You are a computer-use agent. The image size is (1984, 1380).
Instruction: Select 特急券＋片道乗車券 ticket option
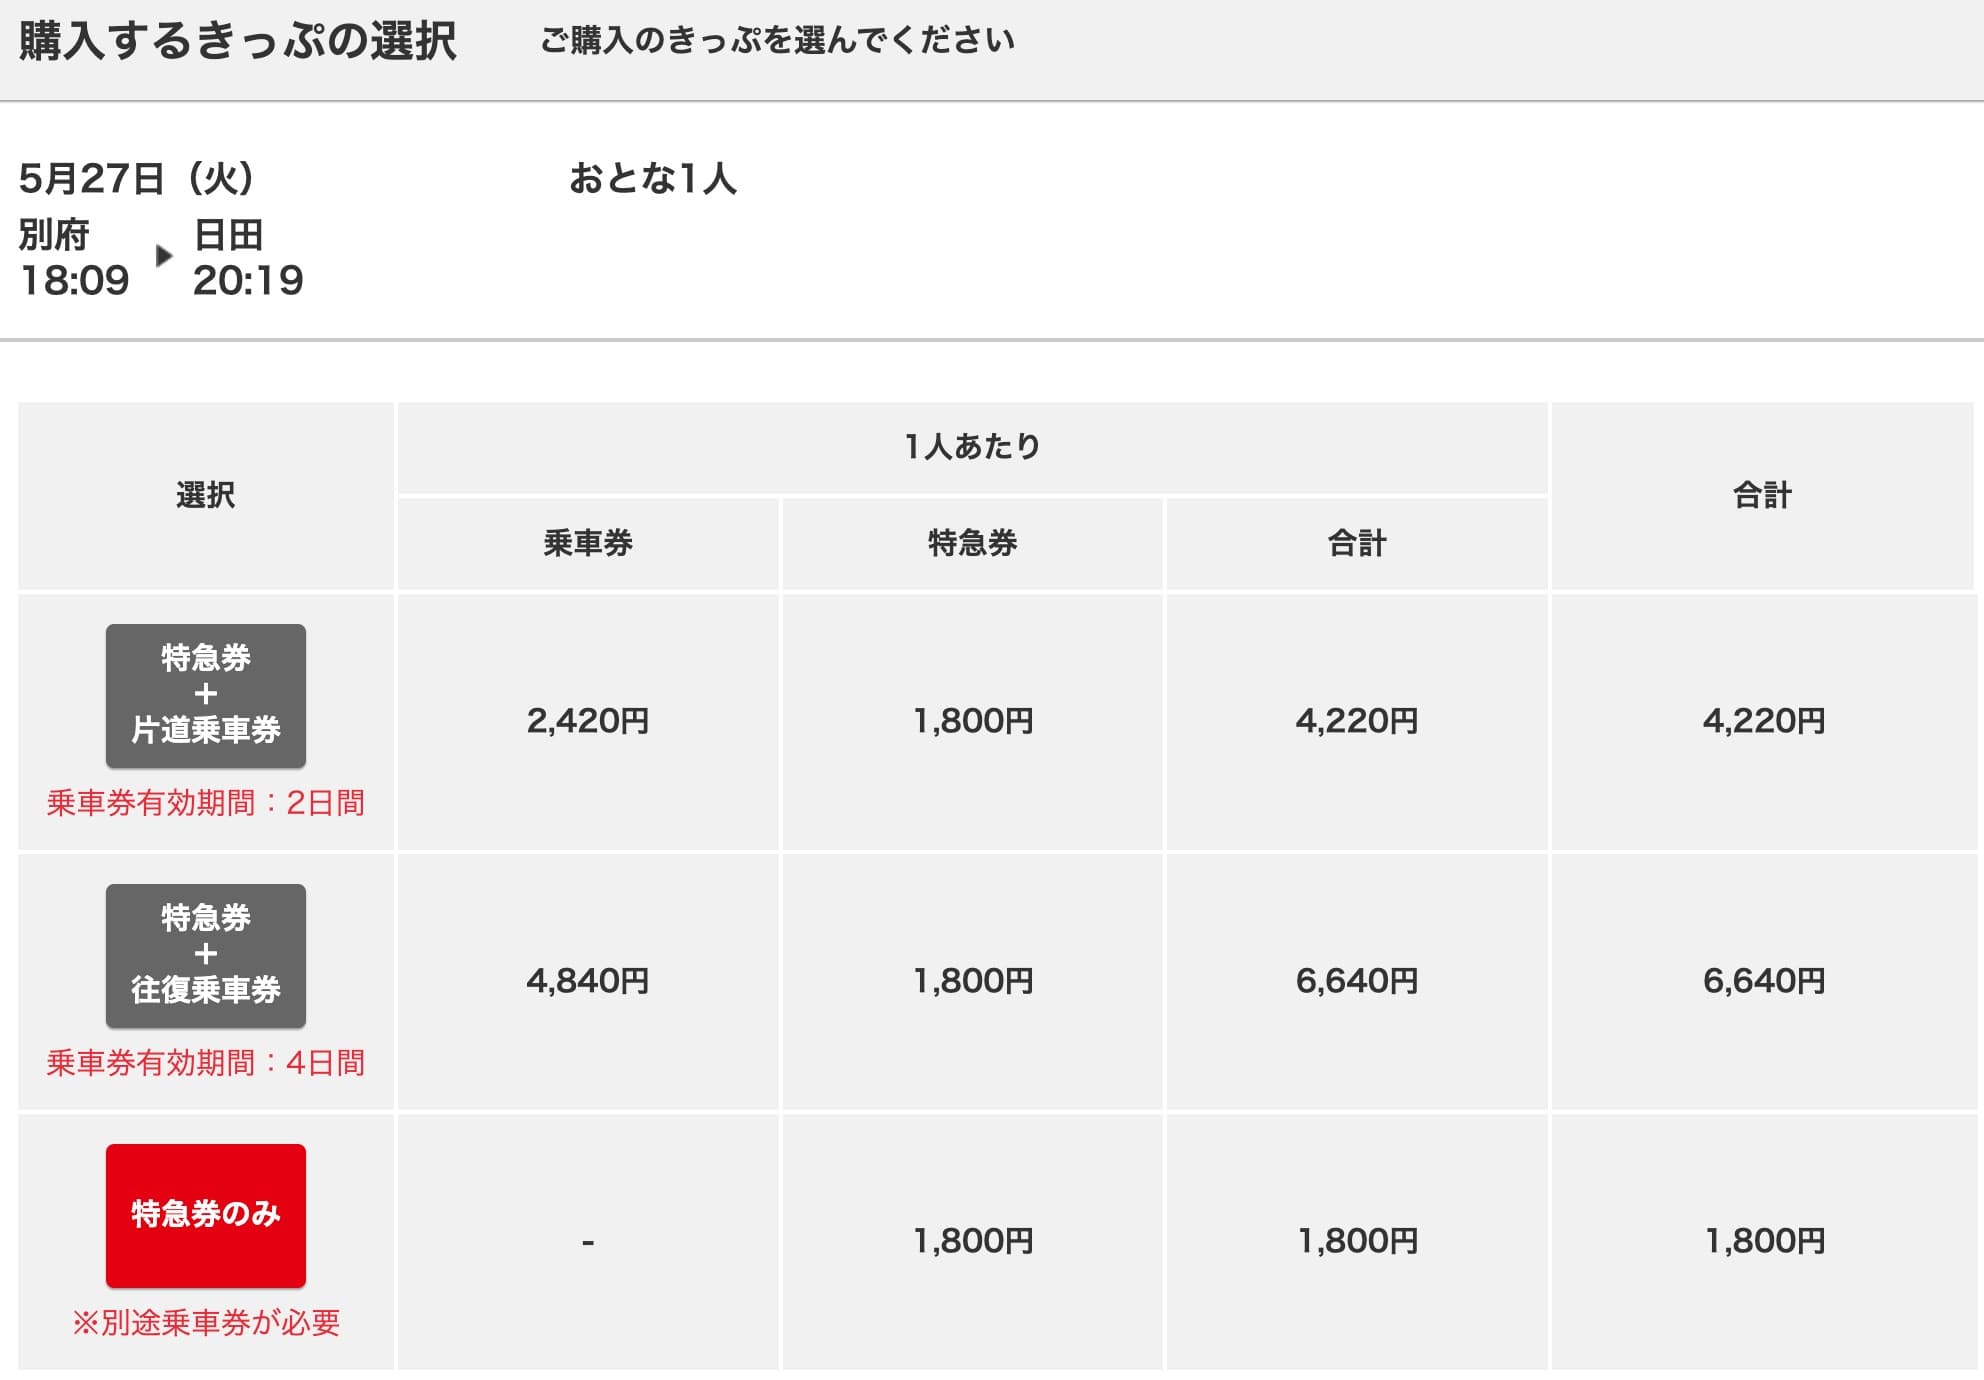point(206,696)
